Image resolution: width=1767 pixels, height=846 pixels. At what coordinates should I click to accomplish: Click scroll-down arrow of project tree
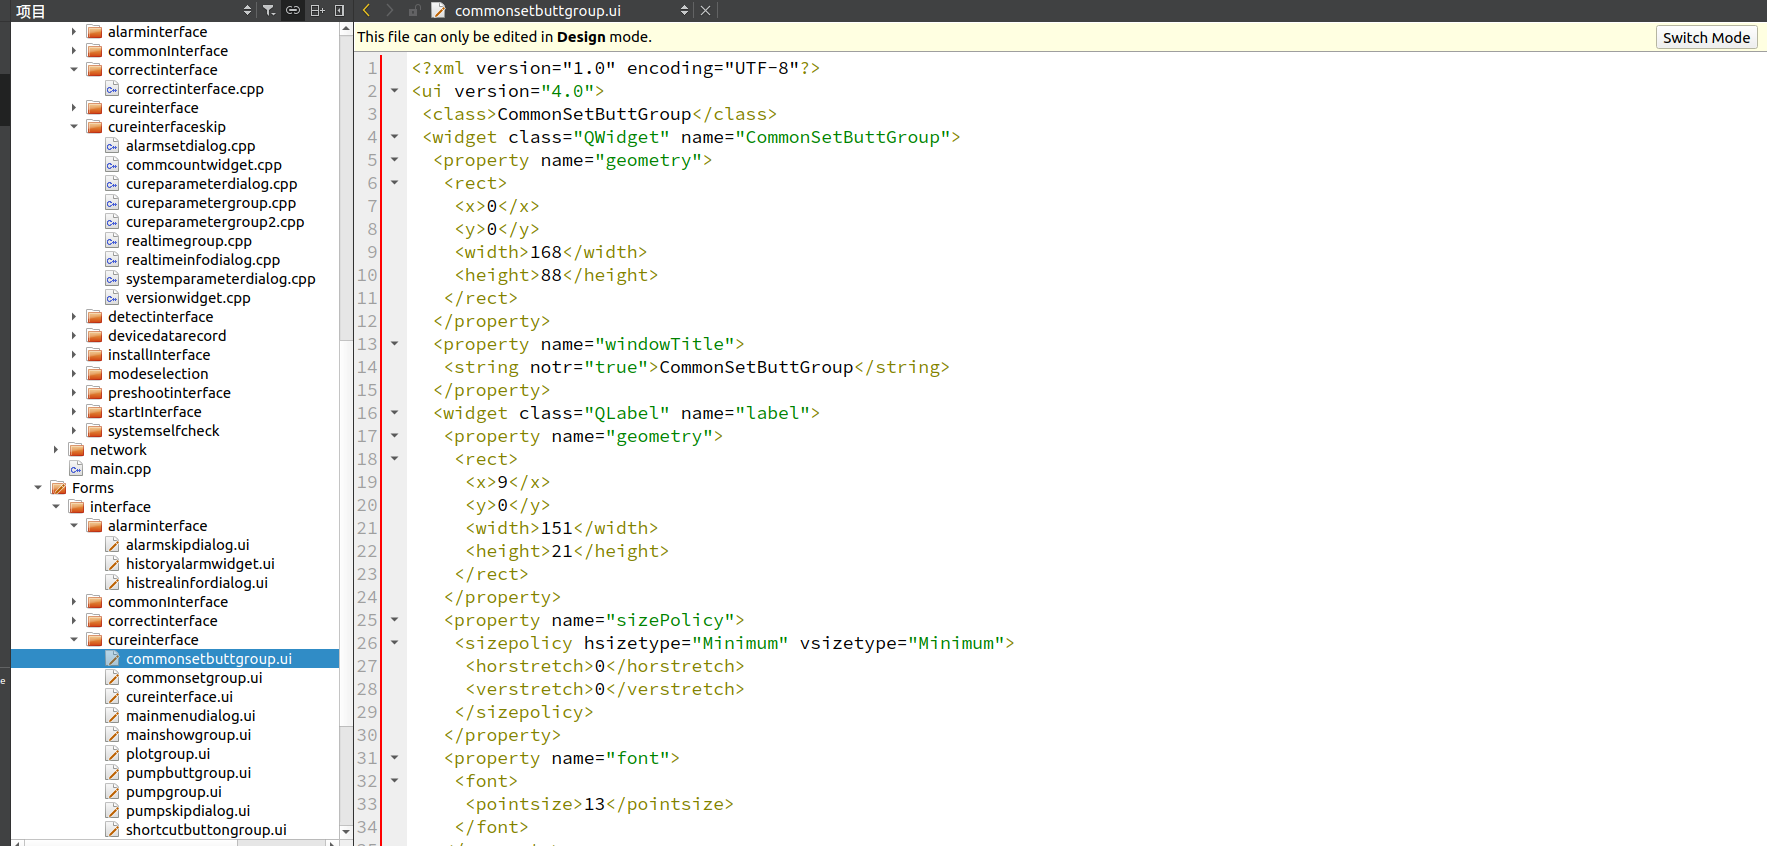[346, 831]
